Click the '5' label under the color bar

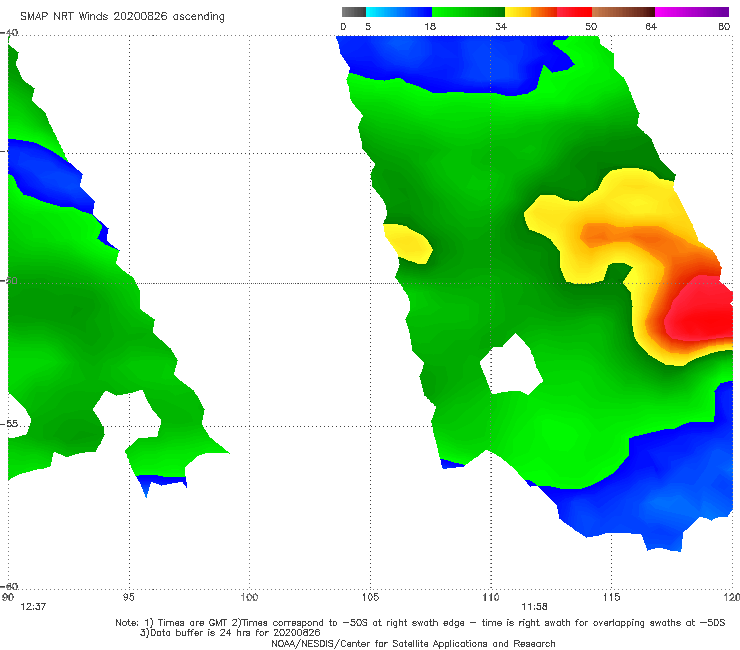tap(368, 26)
